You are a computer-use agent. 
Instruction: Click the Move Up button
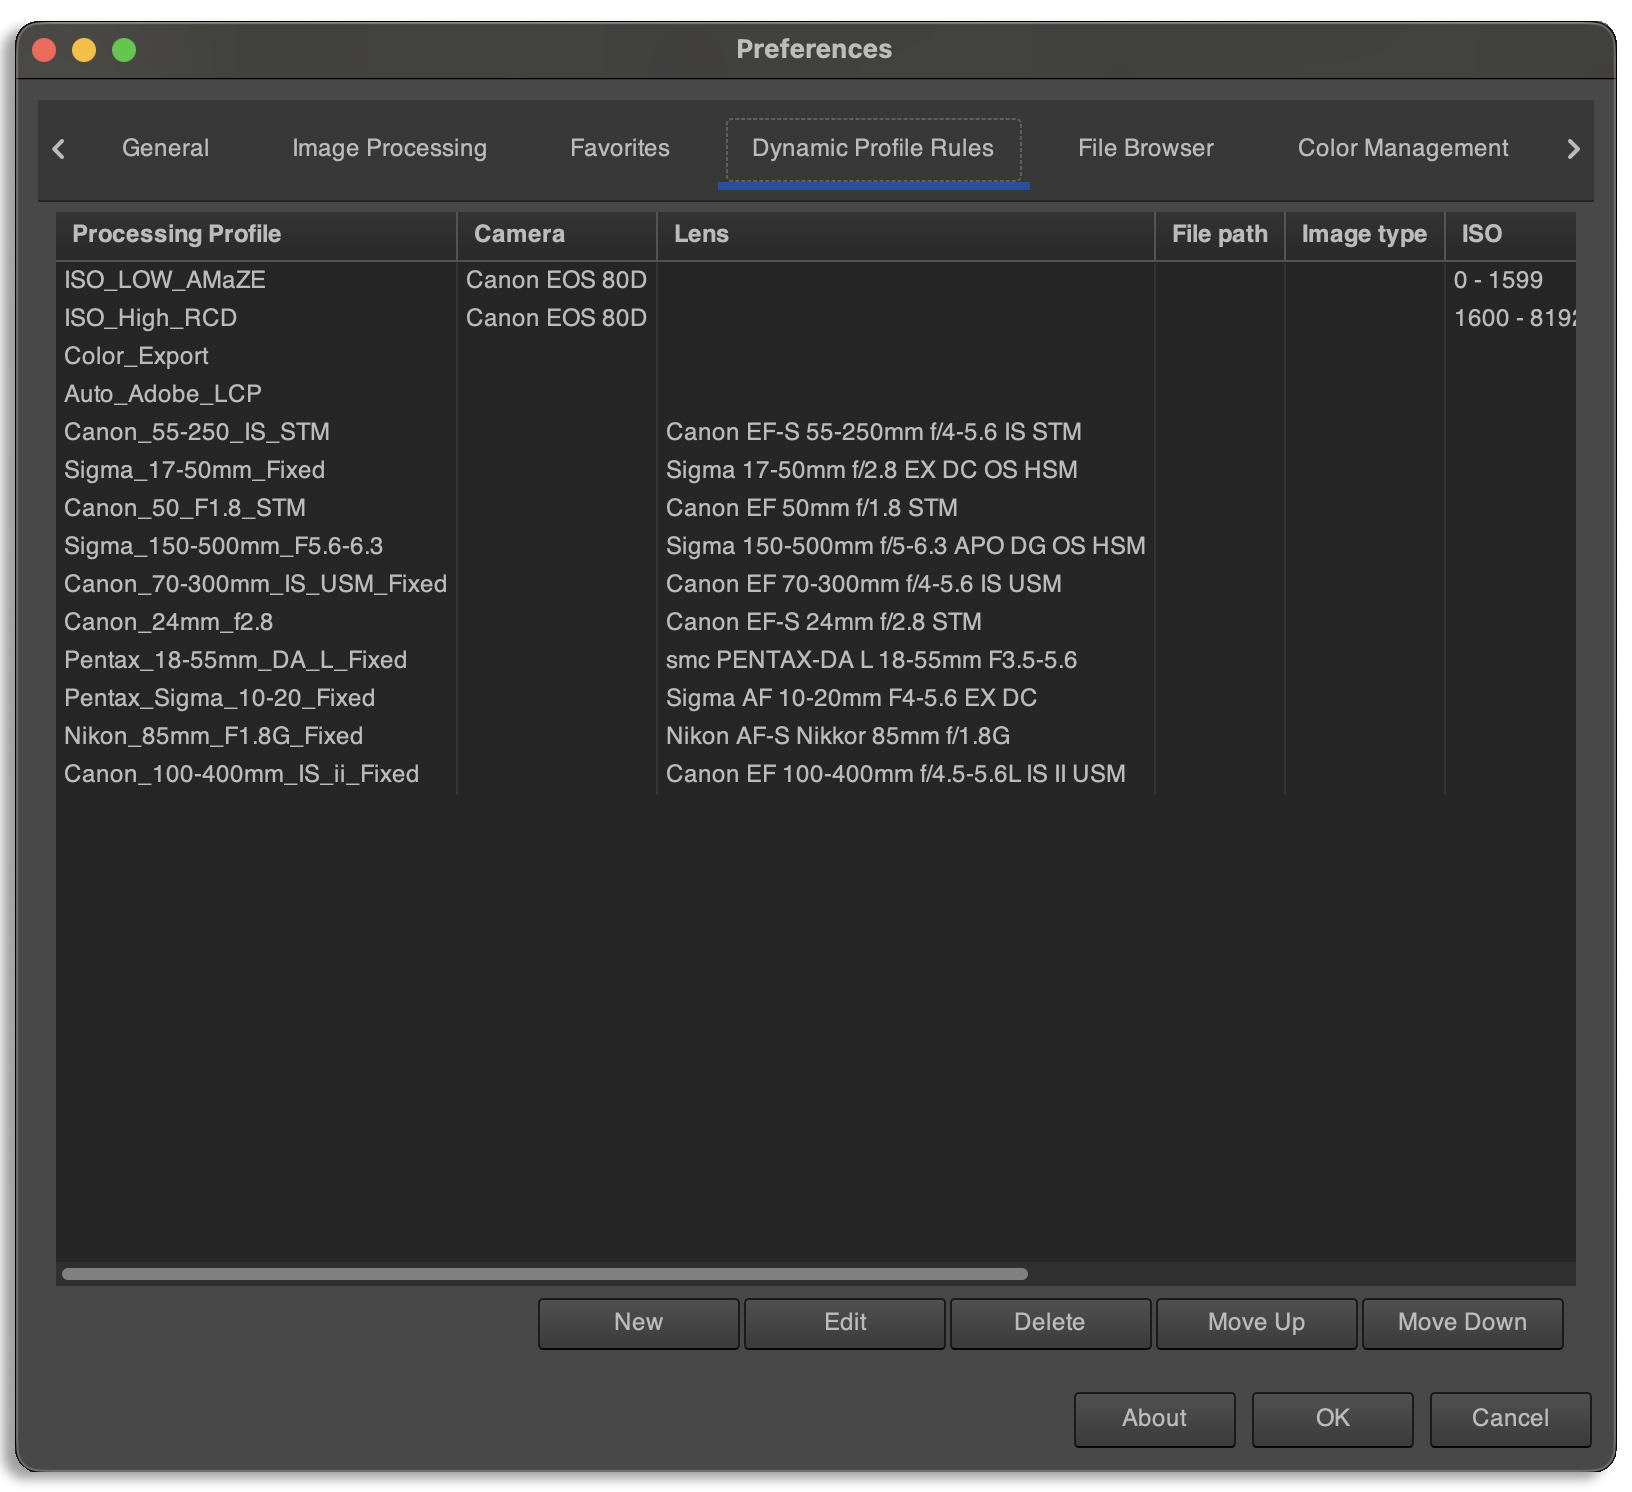pos(1256,1322)
